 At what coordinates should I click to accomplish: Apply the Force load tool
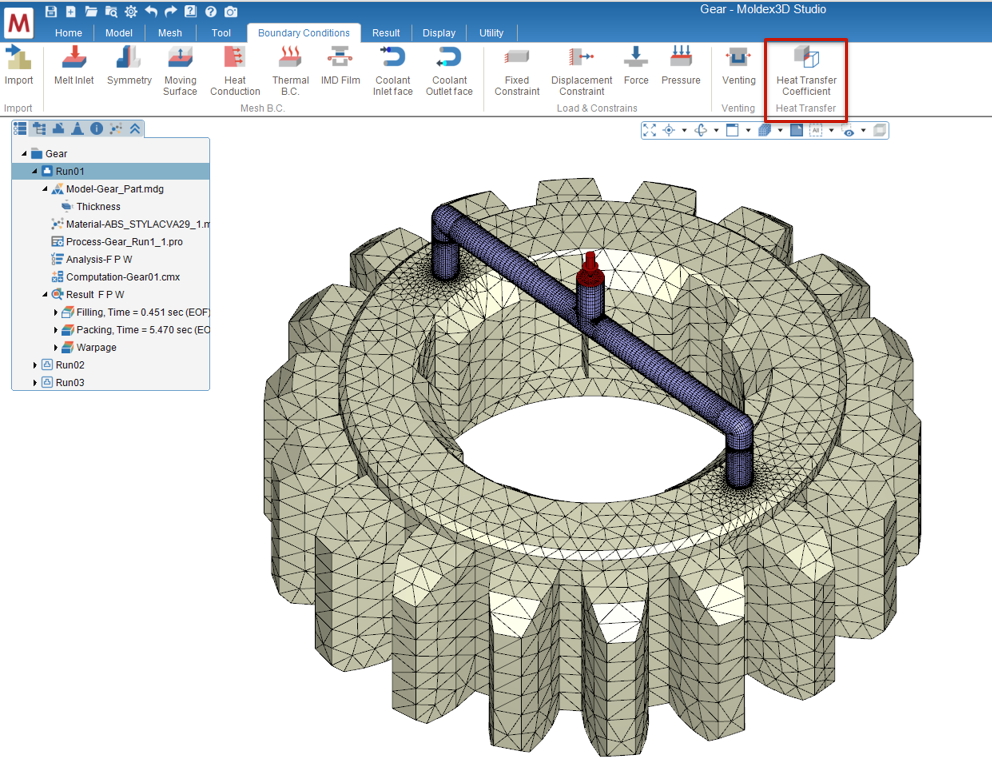pos(636,66)
